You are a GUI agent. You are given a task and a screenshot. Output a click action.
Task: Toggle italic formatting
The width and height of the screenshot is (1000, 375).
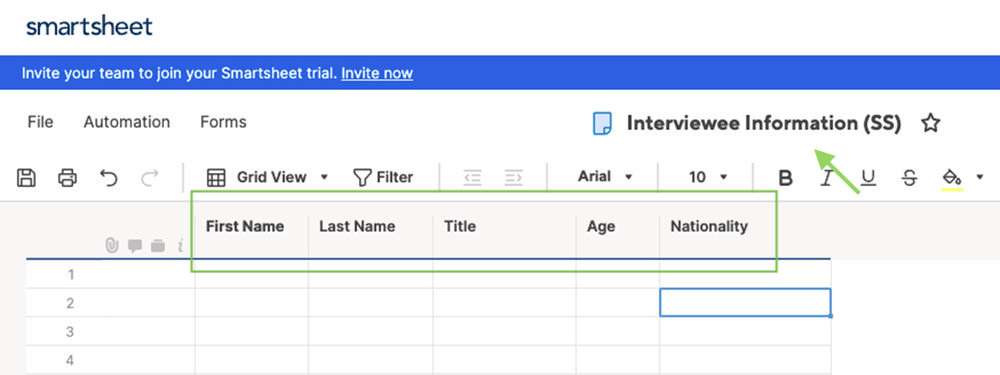tap(827, 178)
